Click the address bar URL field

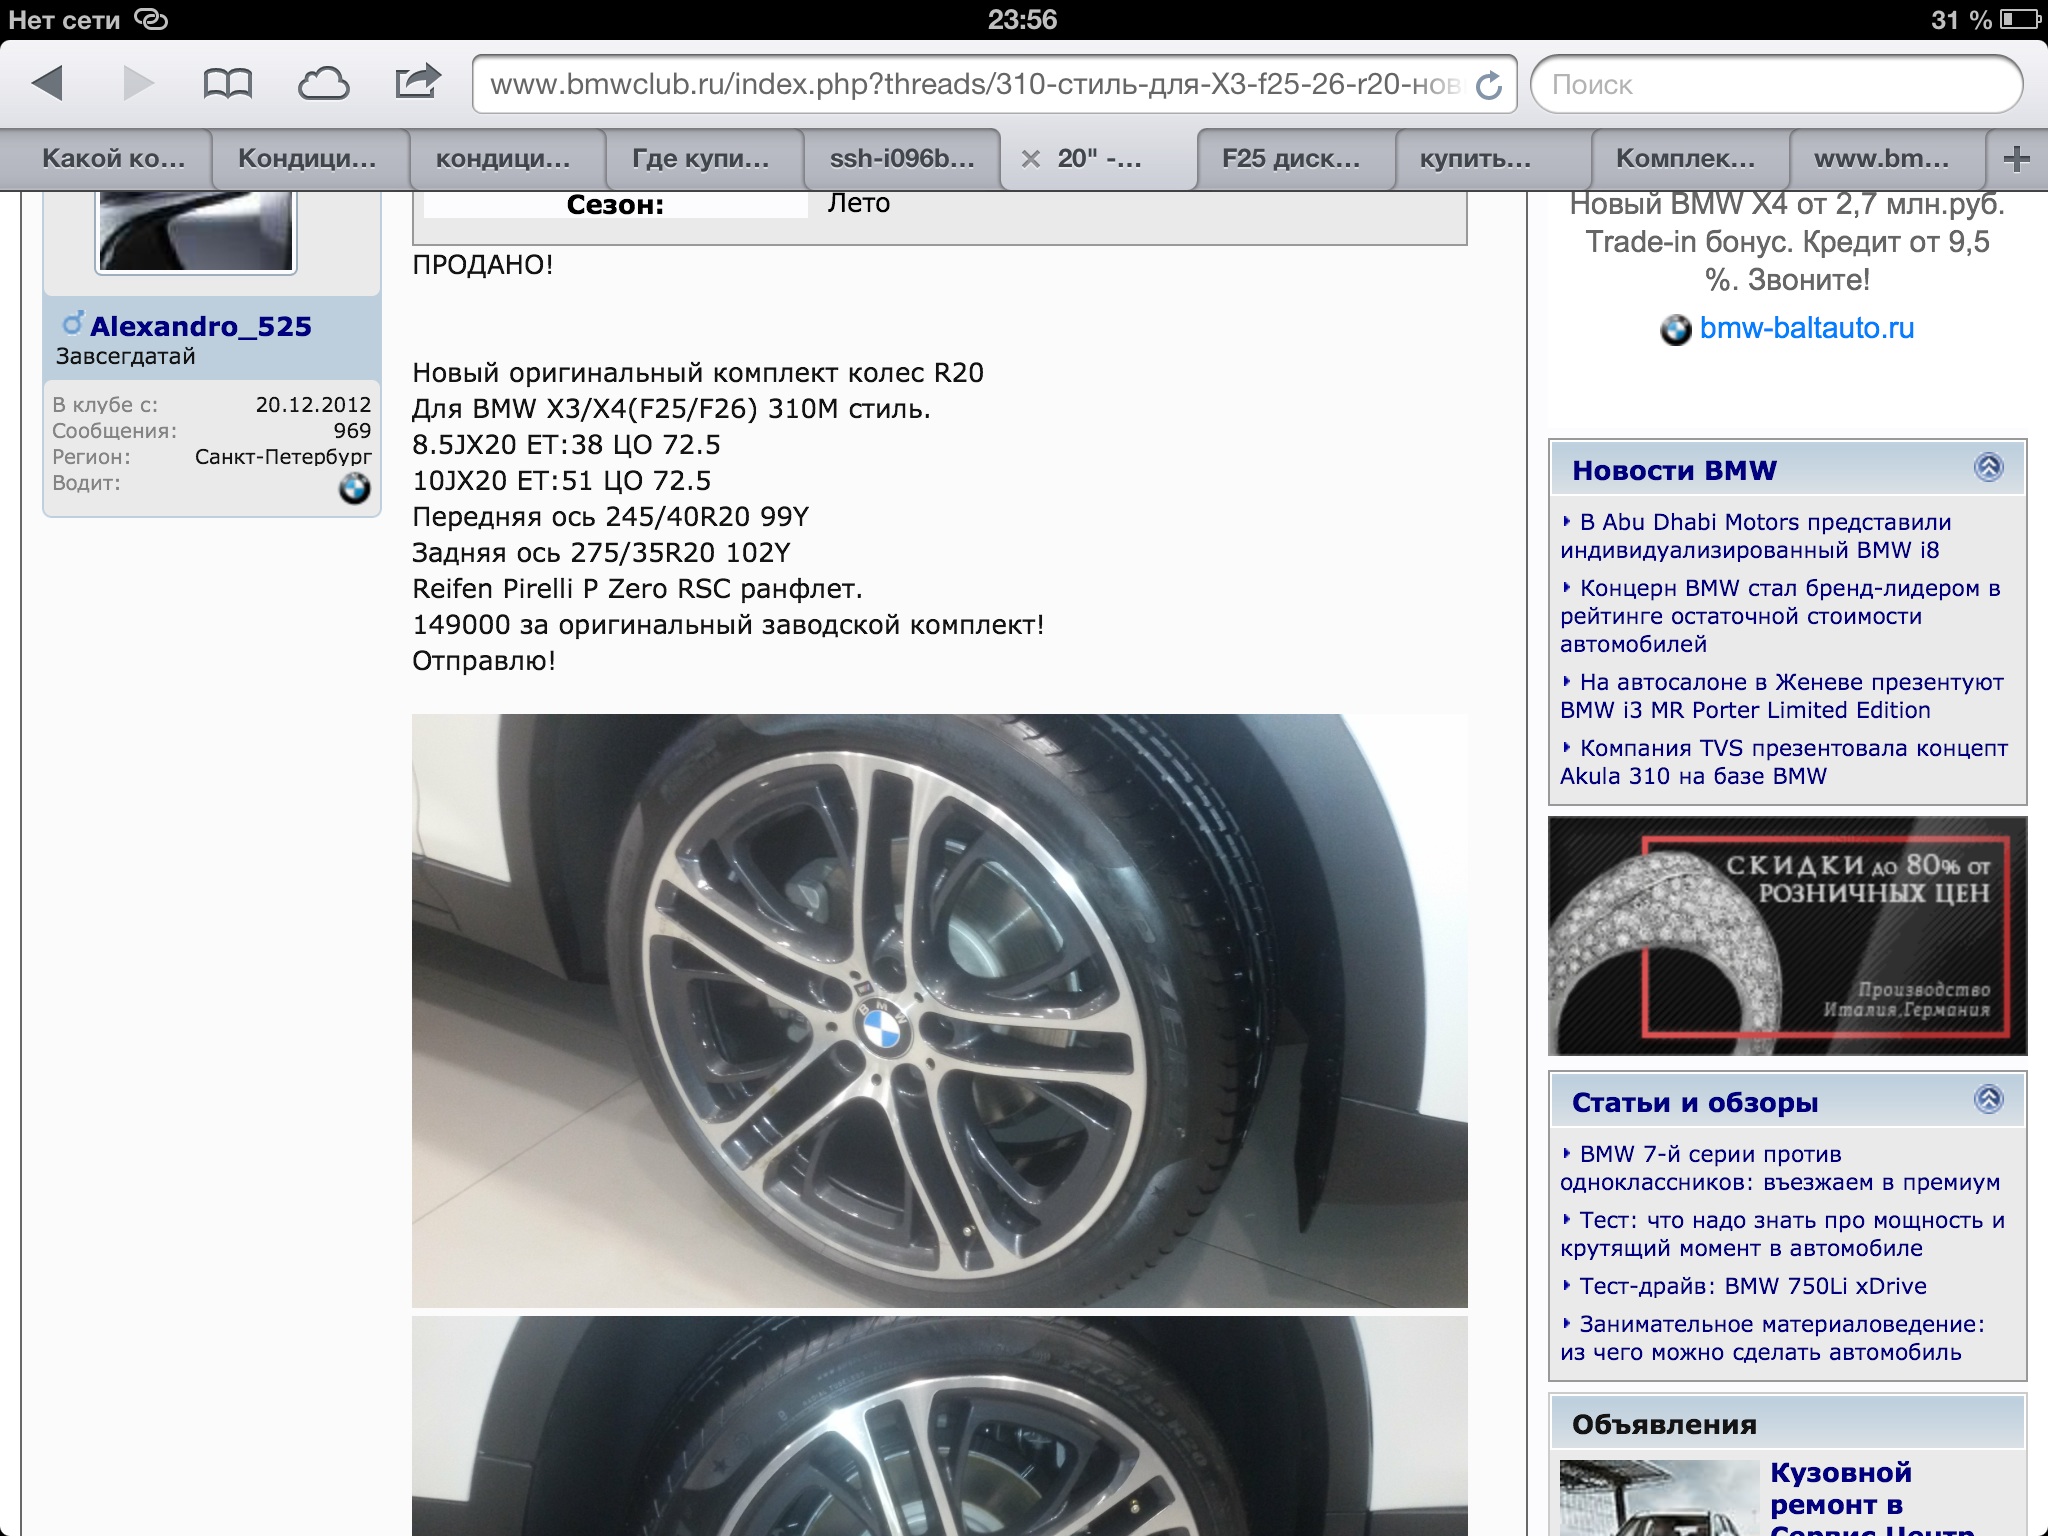(975, 85)
